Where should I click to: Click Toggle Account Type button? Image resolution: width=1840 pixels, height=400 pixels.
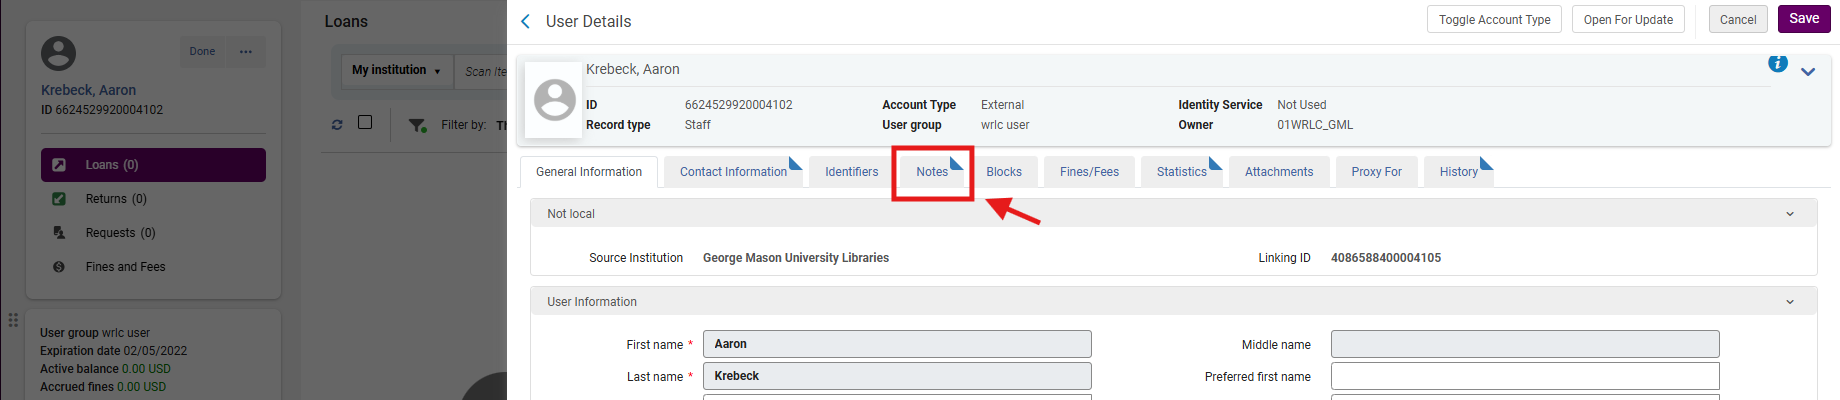point(1494,20)
